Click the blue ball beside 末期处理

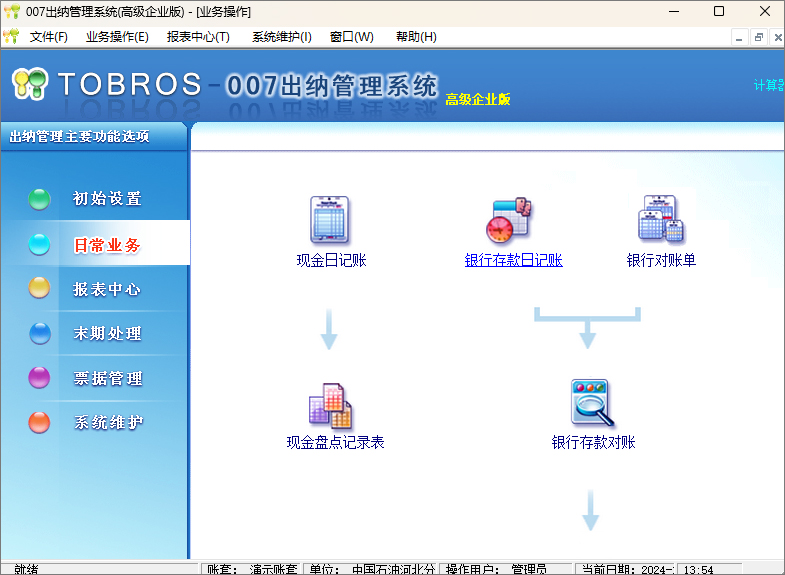40,333
